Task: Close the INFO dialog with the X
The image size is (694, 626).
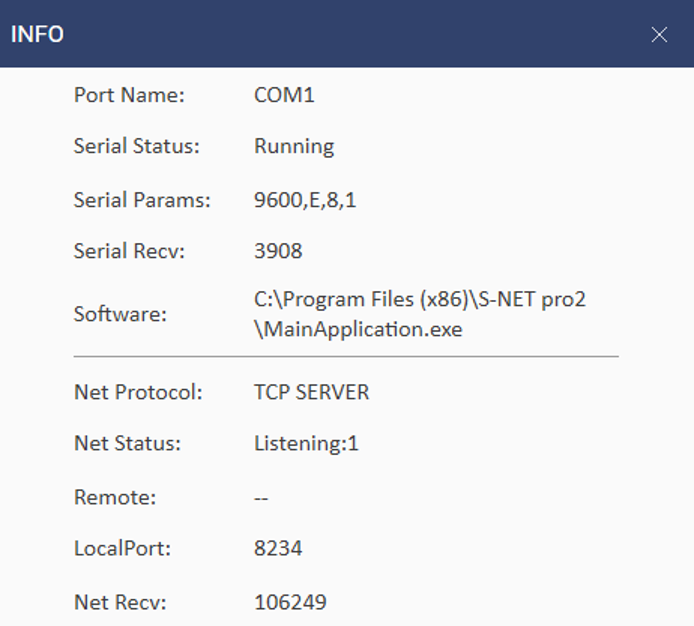Action: point(659,35)
